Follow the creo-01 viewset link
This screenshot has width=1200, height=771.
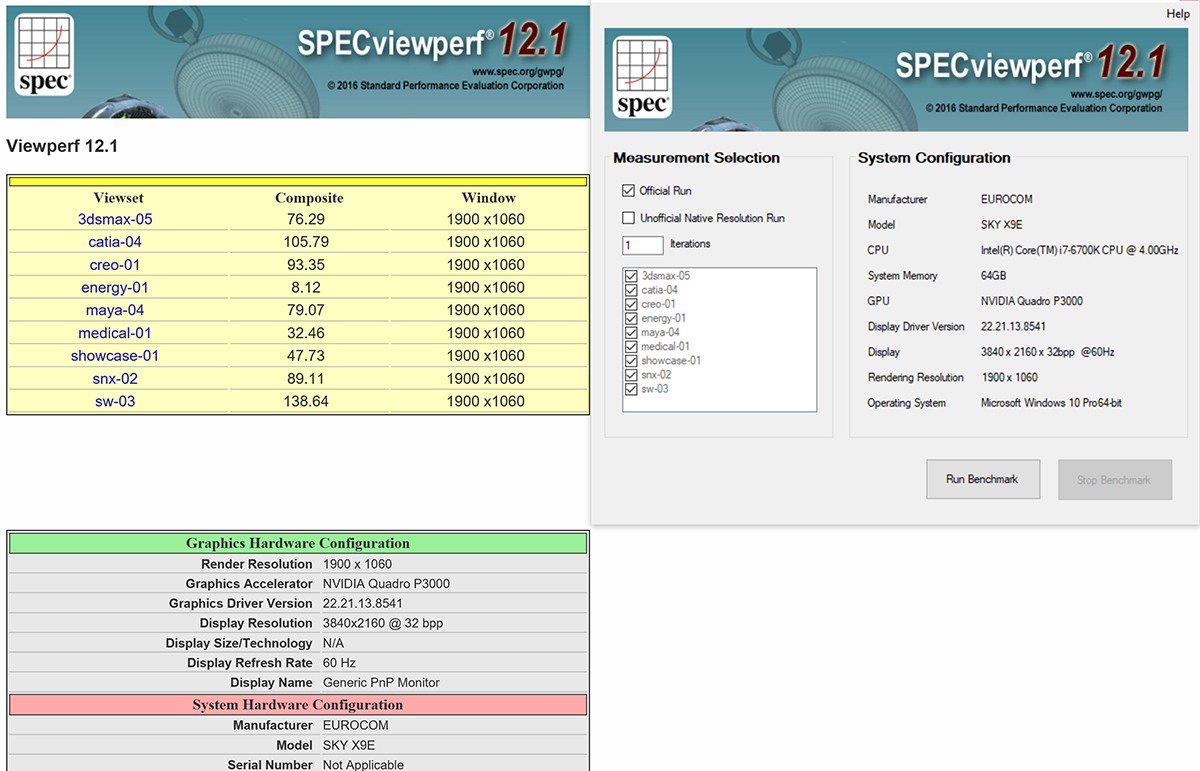tap(115, 265)
